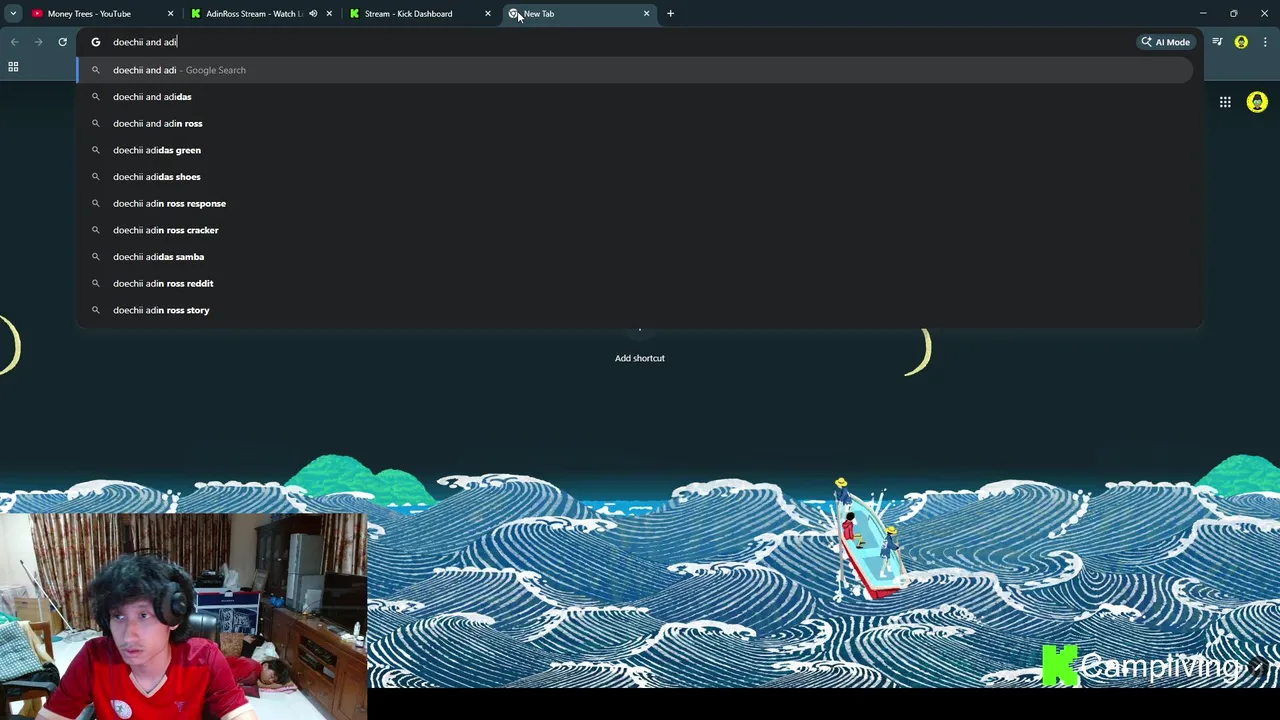Select suggestion 'doechii and adidas'
This screenshot has height=720, width=1280.
635,97
